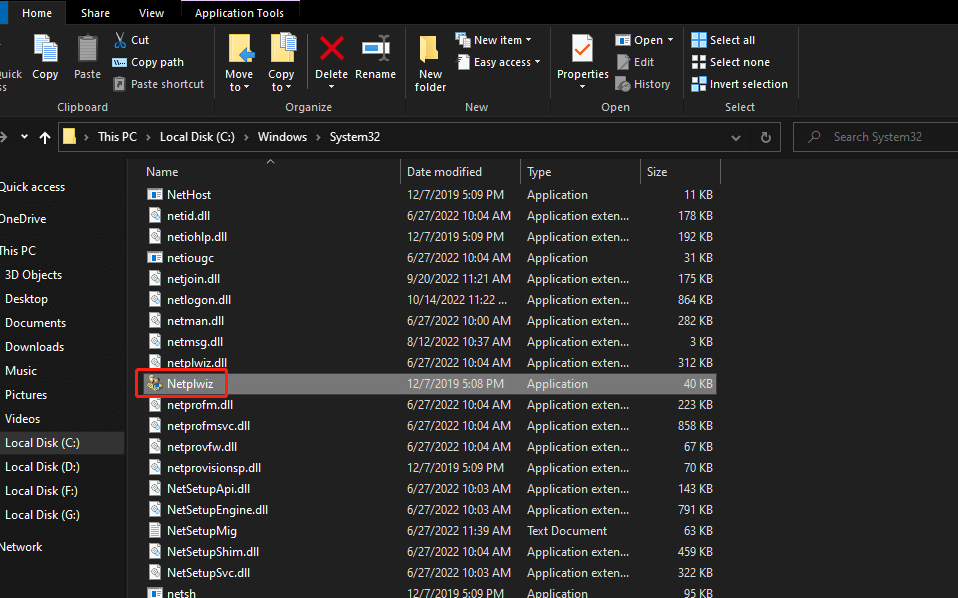
Task: Expand the address bar history dropdown
Action: tap(736, 137)
